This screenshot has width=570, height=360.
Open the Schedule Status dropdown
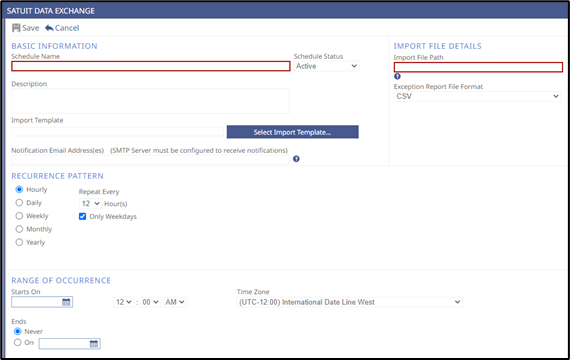(x=326, y=66)
